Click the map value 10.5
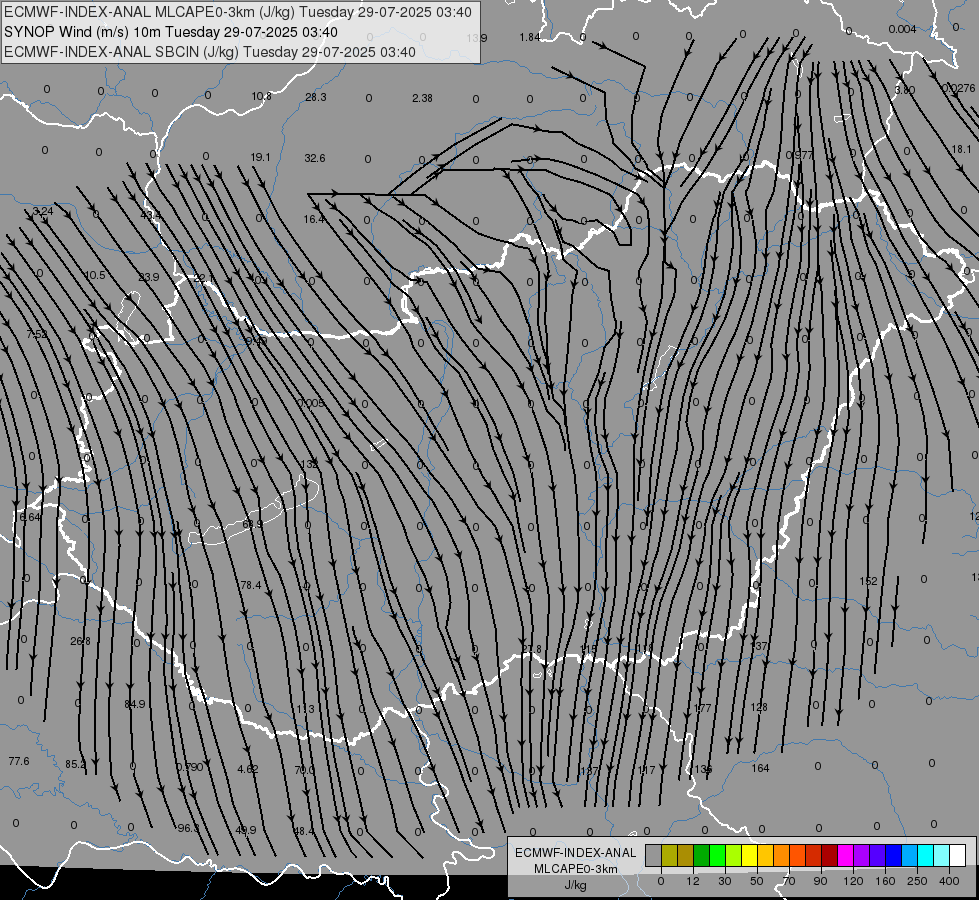This screenshot has height=900, width=979. pos(94,275)
